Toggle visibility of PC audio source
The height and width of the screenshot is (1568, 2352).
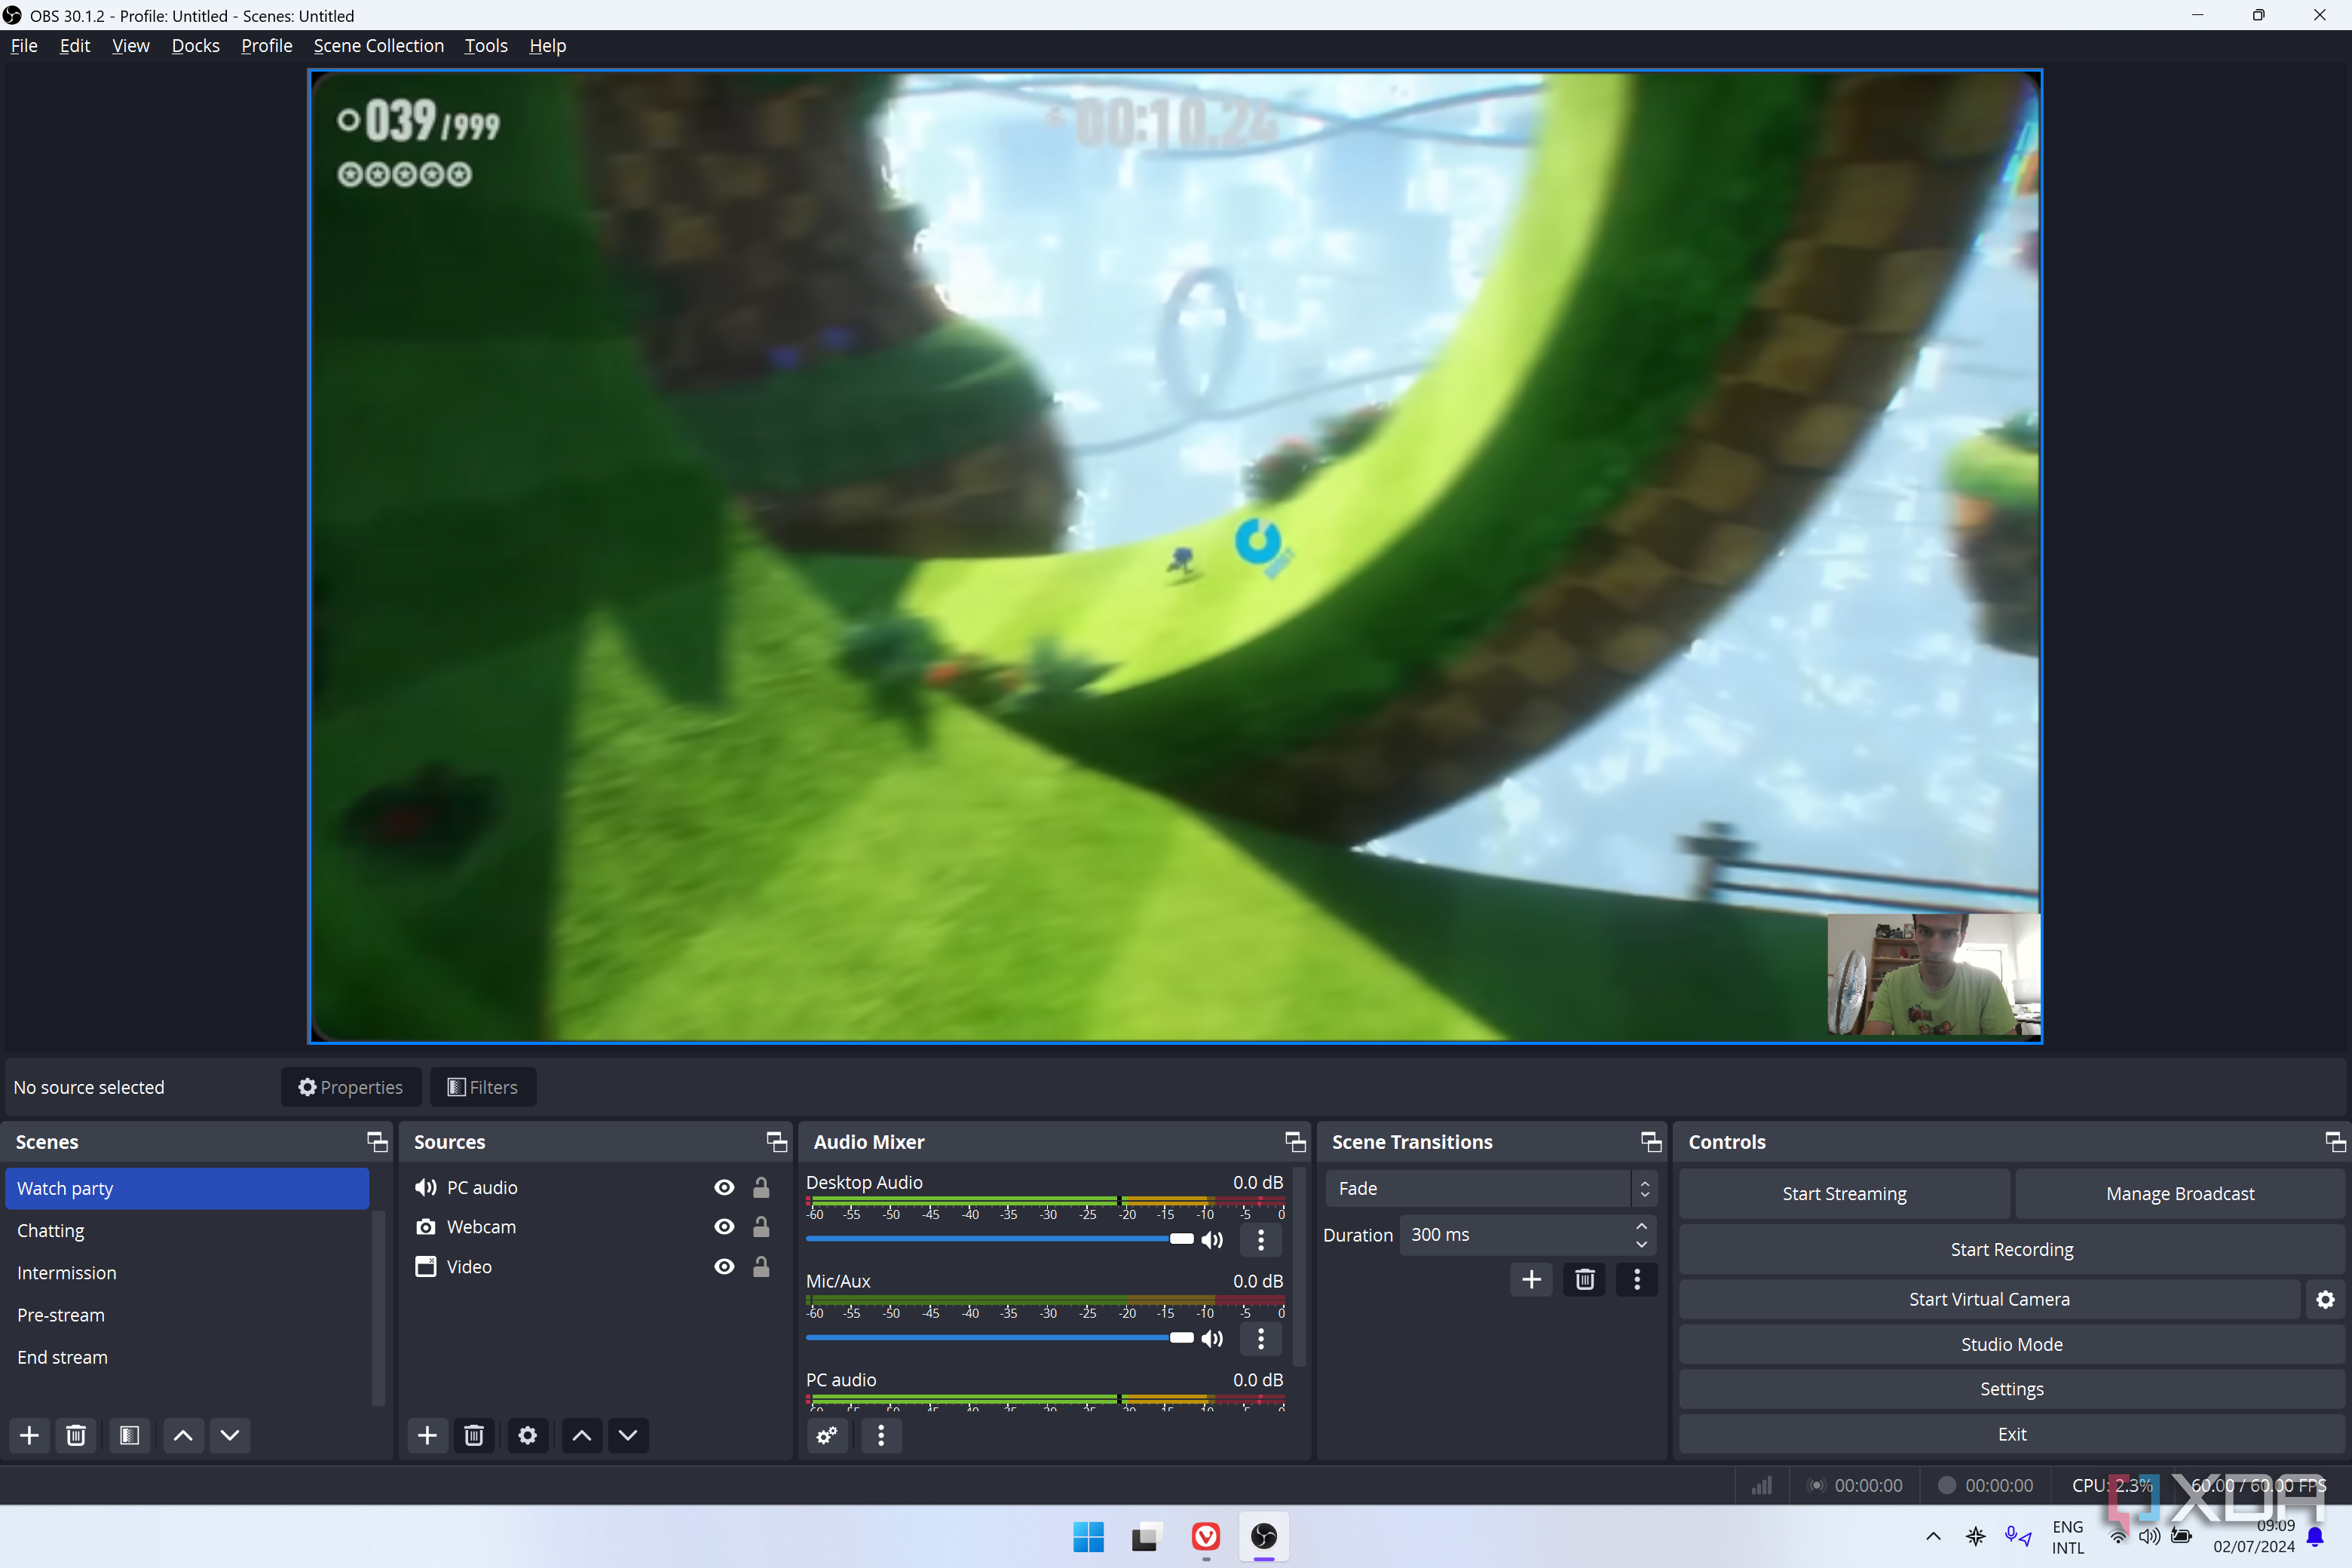pos(724,1187)
